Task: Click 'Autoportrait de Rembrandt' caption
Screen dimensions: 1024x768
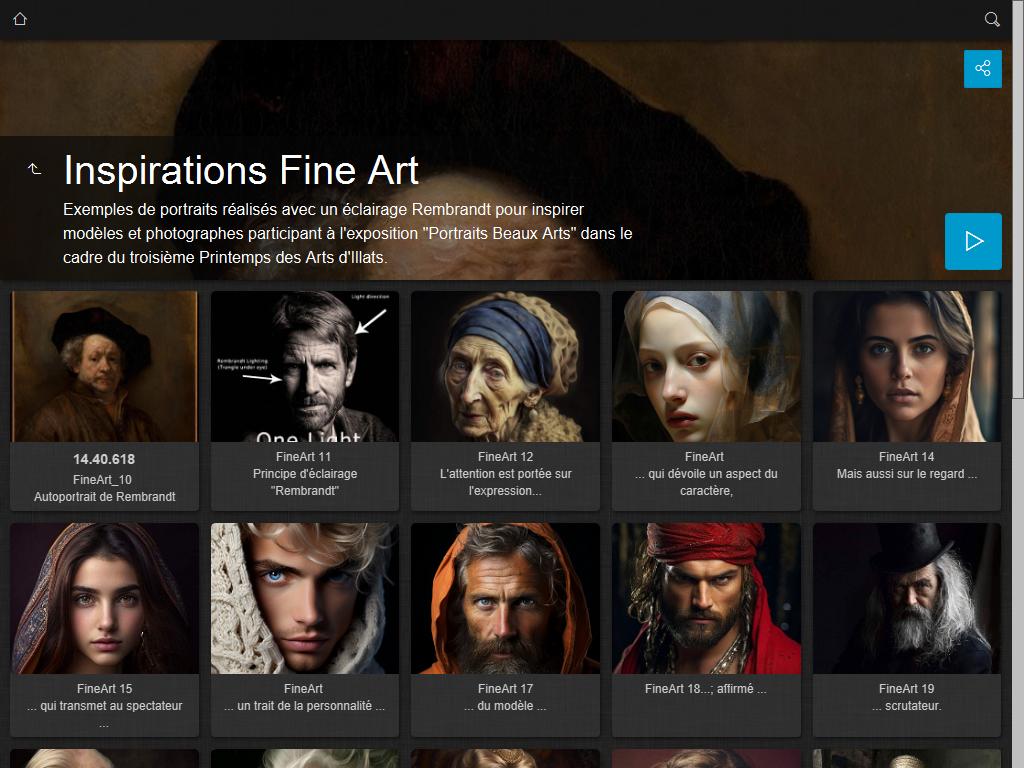Action: (104, 496)
